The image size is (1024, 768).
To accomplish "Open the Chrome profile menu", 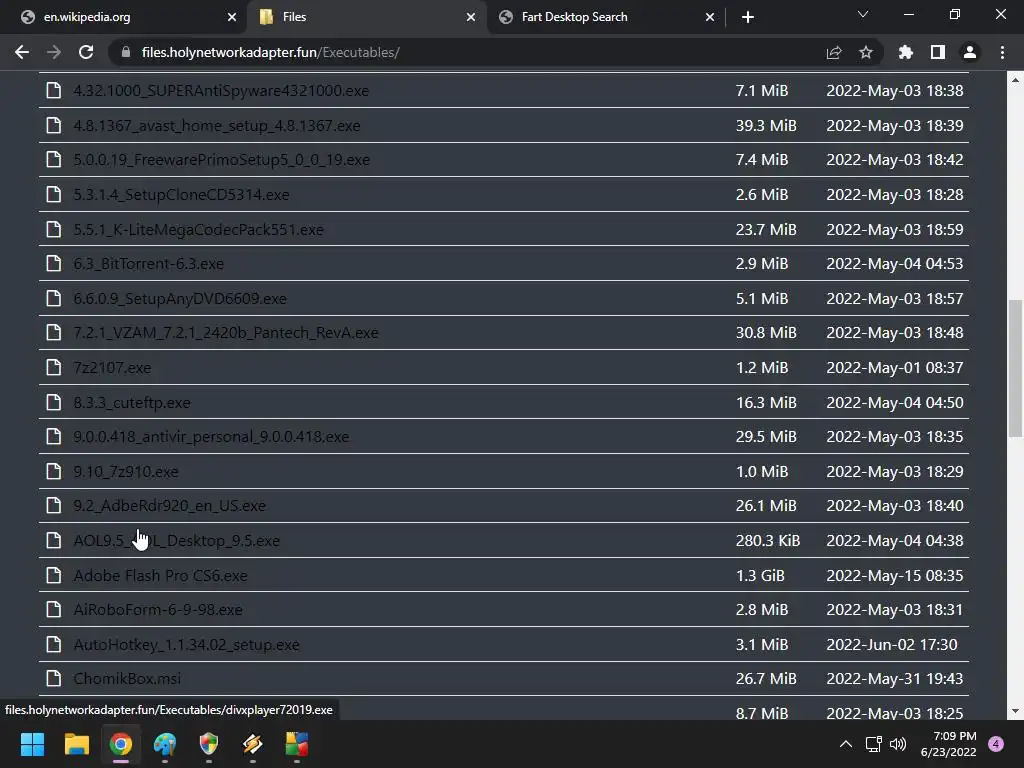I will (x=970, y=52).
